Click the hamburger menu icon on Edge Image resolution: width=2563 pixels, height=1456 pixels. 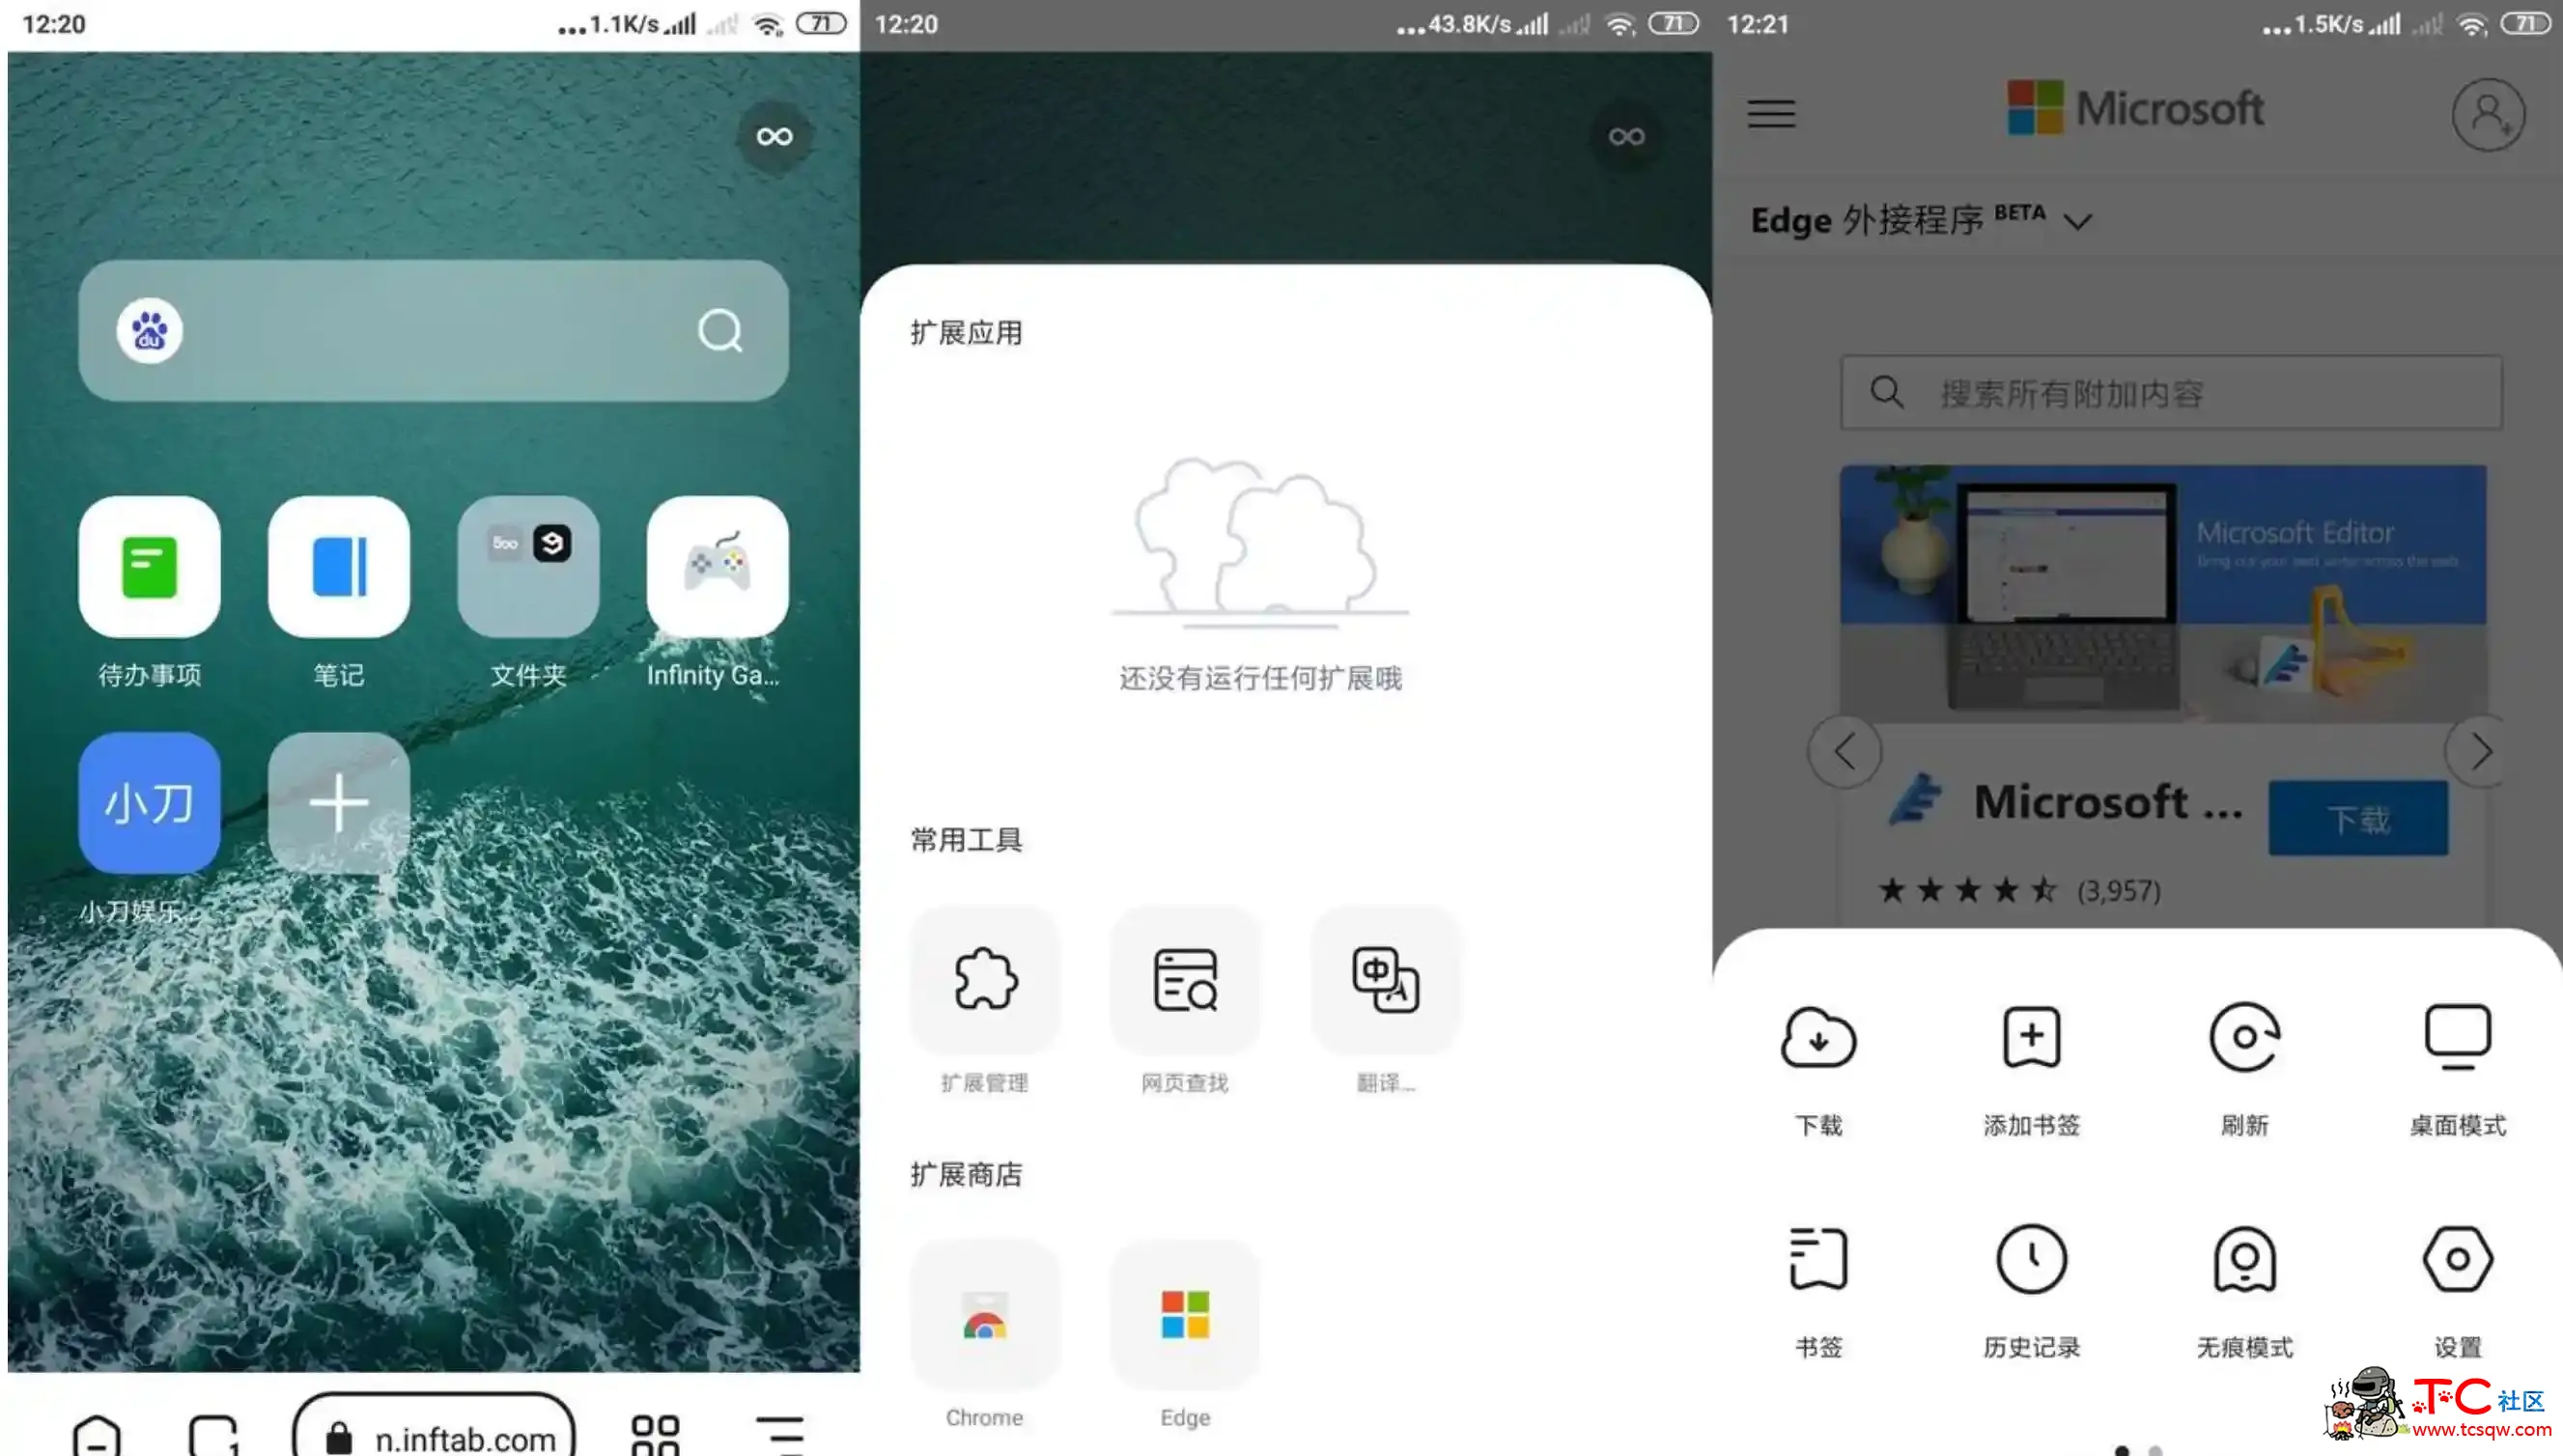[1771, 111]
